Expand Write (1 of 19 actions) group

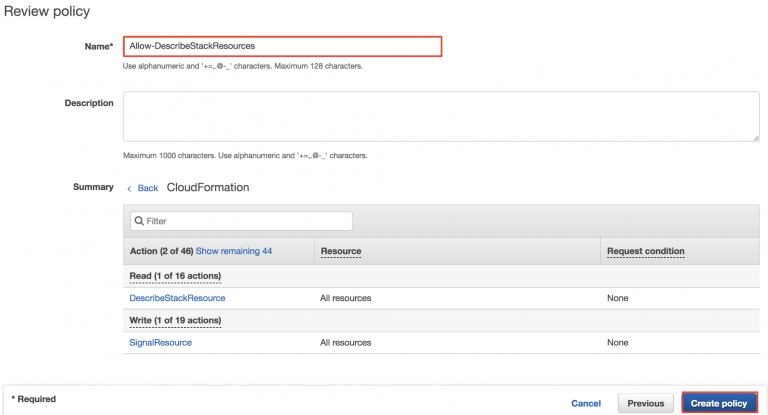coord(175,320)
